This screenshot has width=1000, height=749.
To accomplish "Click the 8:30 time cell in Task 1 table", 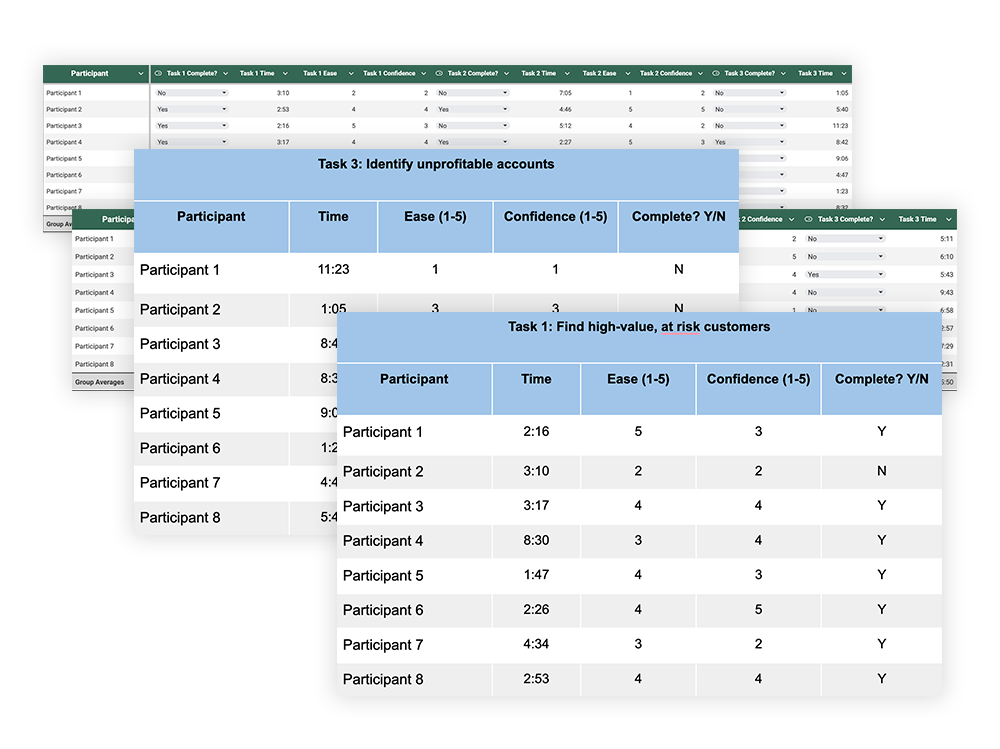I will pyautogui.click(x=536, y=540).
